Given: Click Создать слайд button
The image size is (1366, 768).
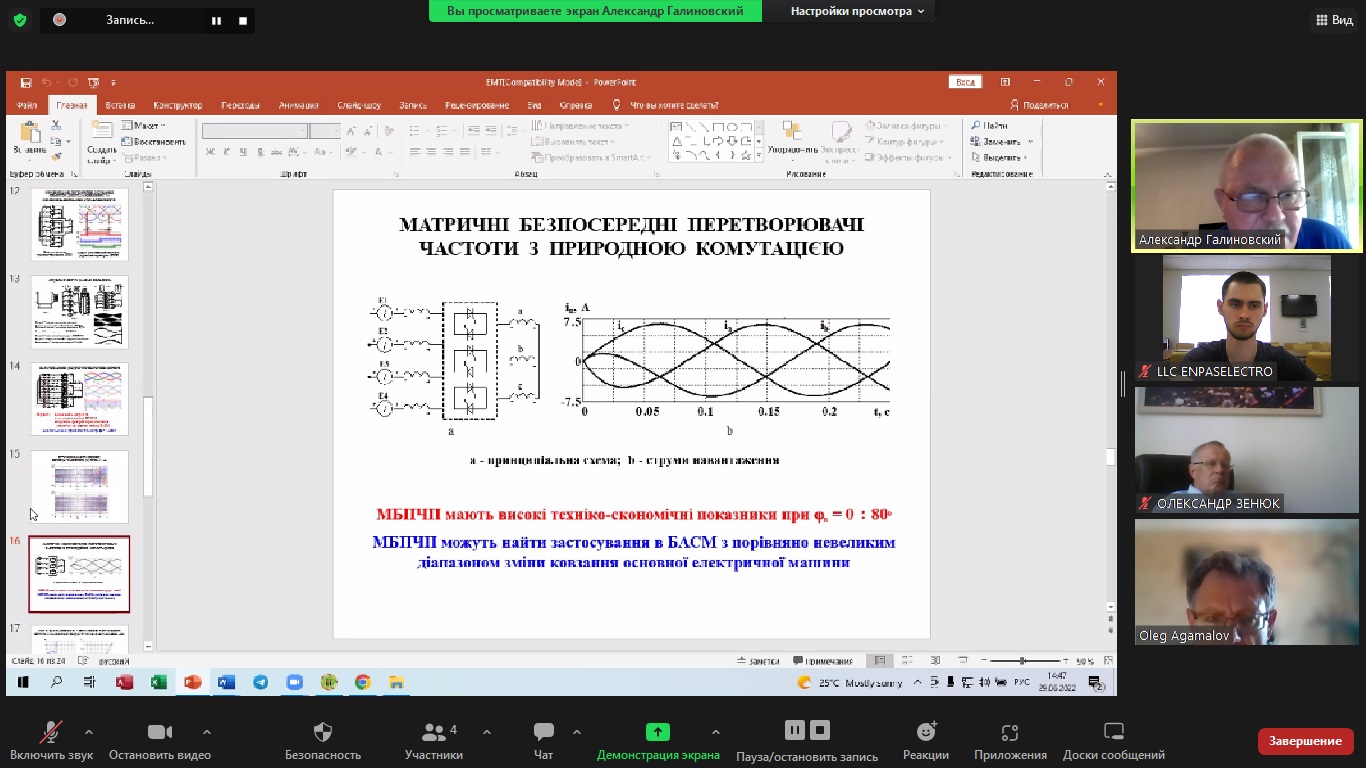Looking at the screenshot, I should coord(102,142).
